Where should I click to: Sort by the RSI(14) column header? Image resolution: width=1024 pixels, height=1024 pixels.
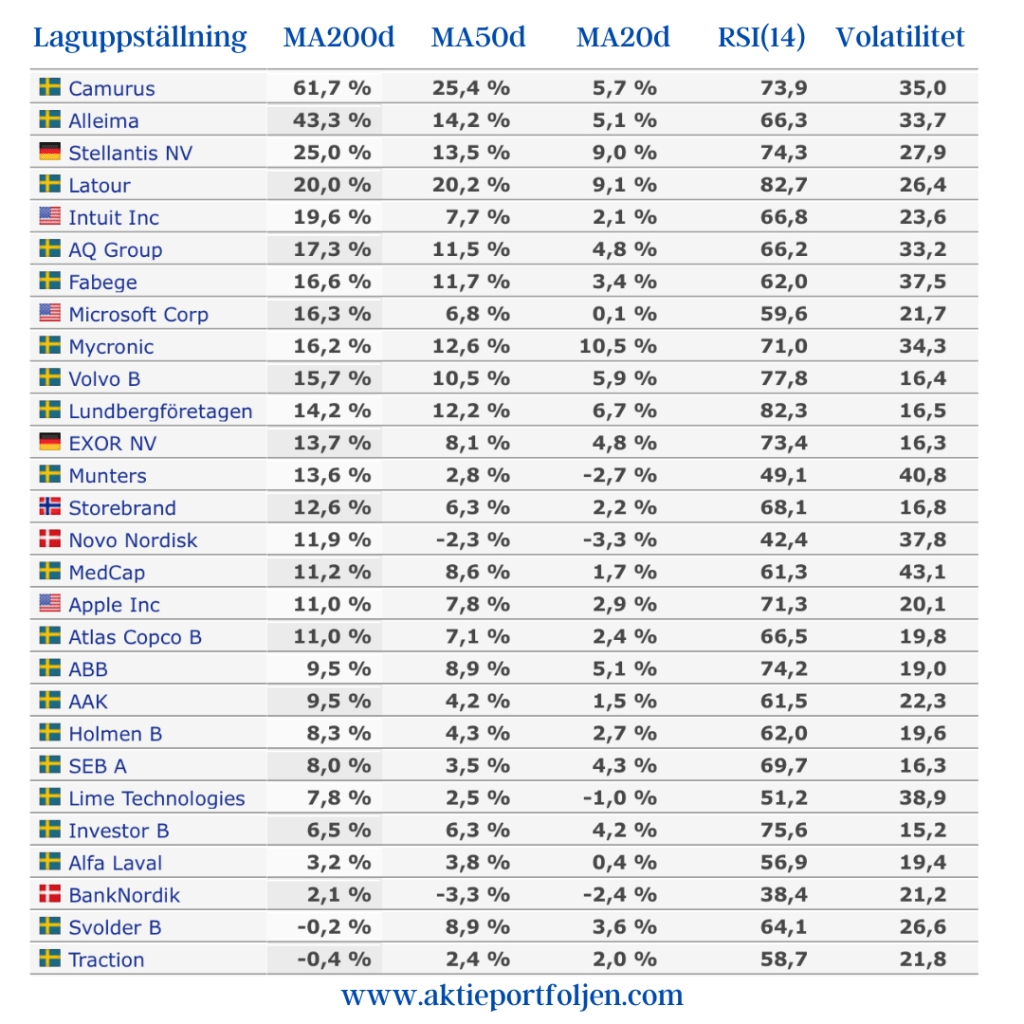coord(762,38)
